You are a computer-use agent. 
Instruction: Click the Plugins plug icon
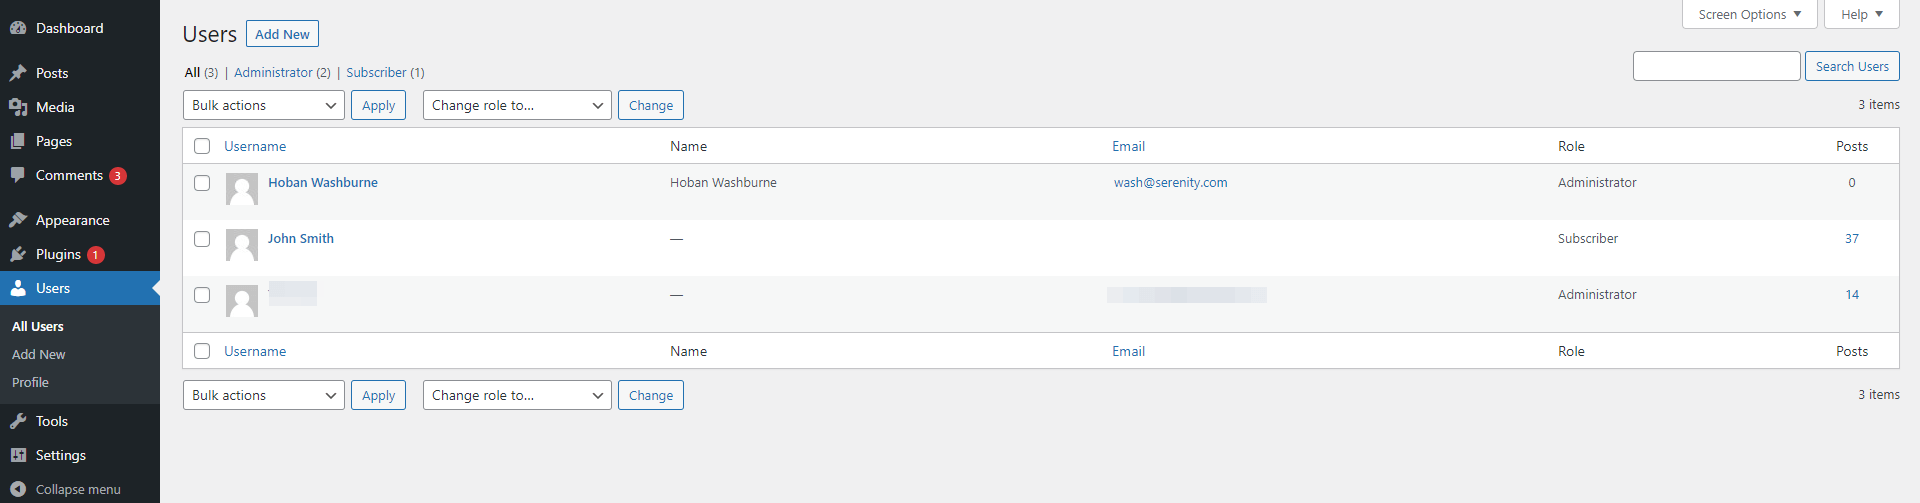(18, 254)
